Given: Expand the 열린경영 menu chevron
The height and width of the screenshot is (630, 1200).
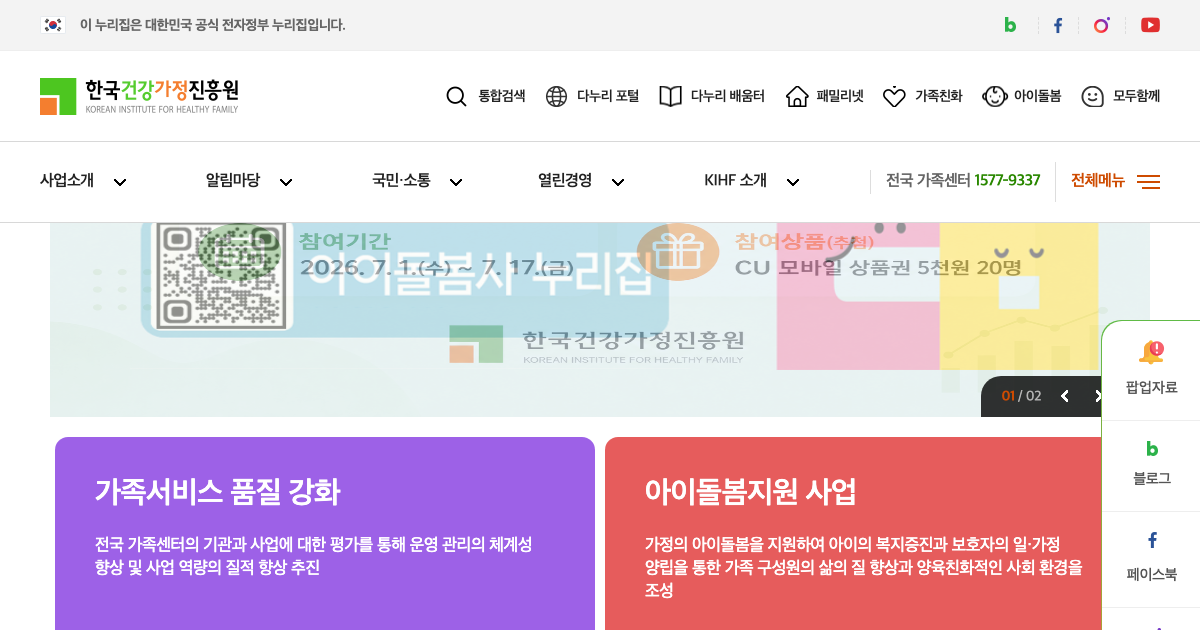Looking at the screenshot, I should [618, 182].
